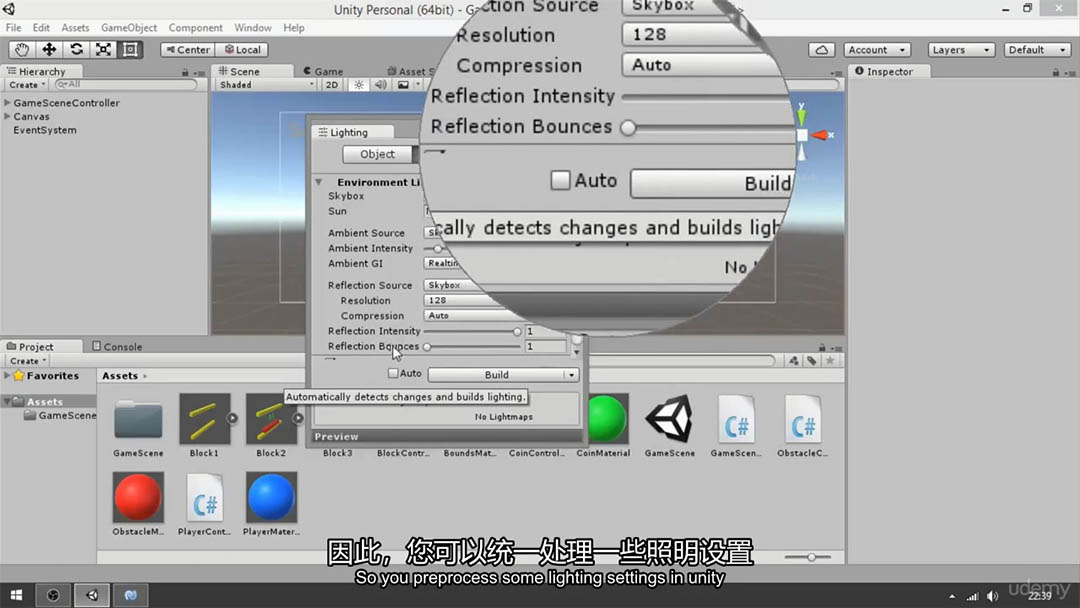Select the Hand tool
The image size is (1080, 608).
click(22, 50)
